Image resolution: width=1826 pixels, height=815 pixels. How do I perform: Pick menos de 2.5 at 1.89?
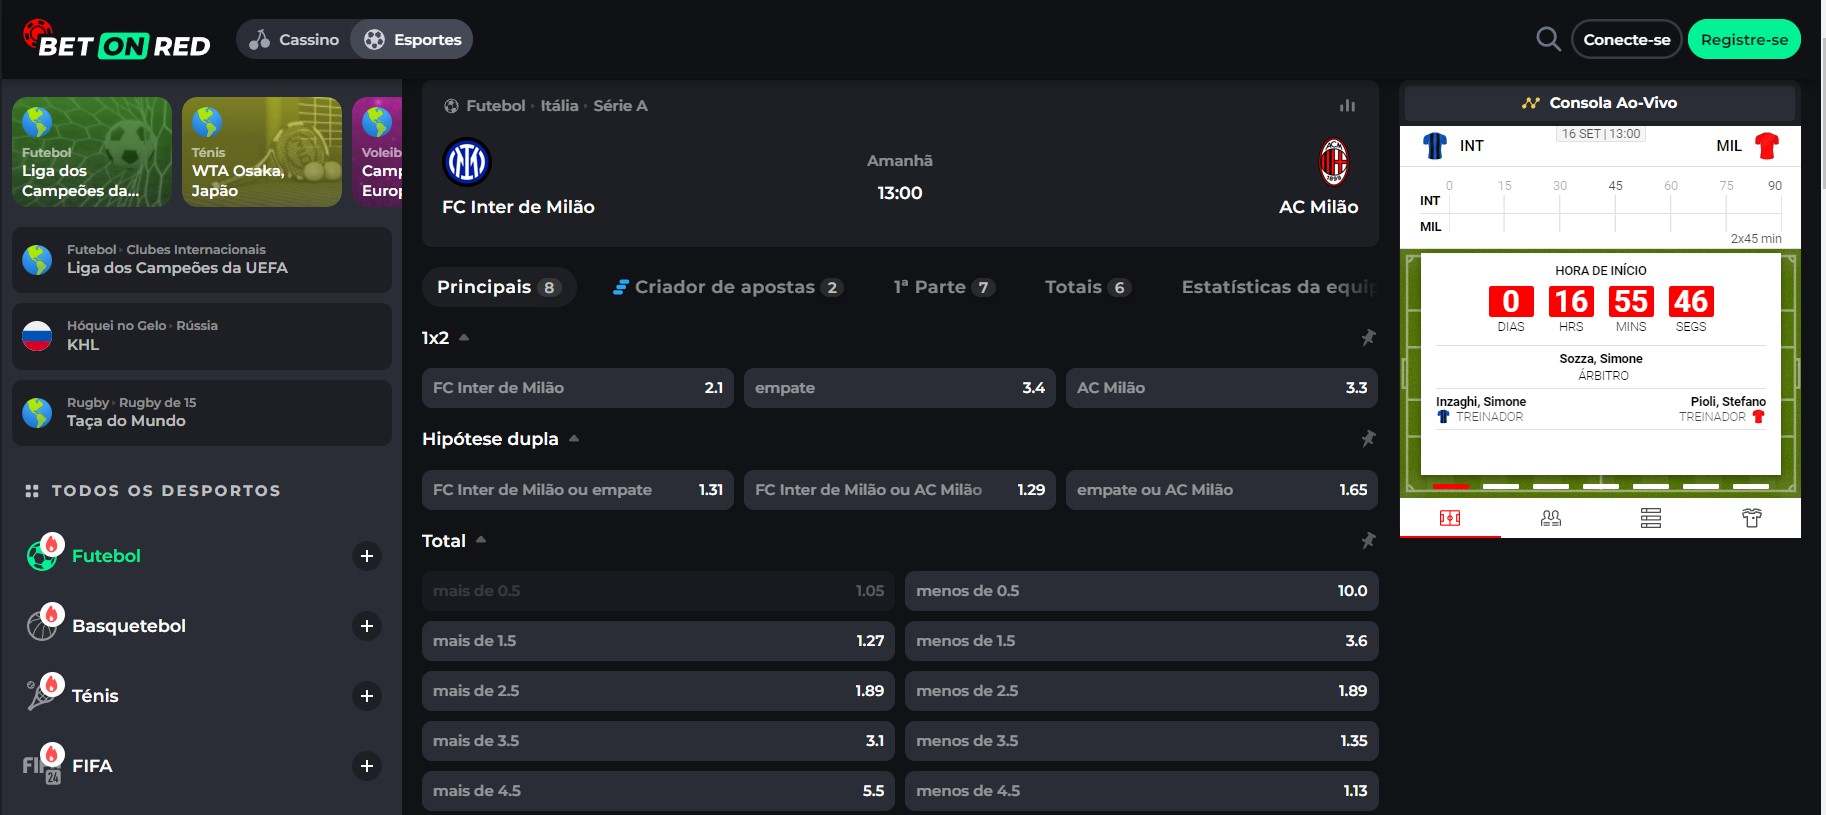(1142, 691)
